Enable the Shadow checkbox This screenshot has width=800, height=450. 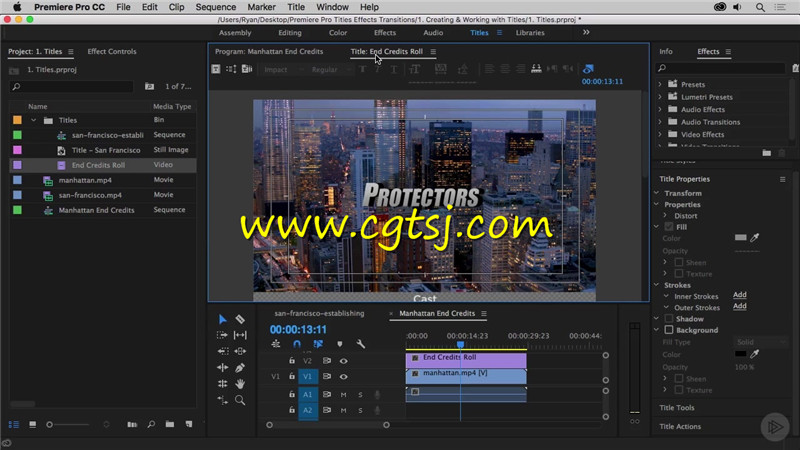(x=669, y=319)
